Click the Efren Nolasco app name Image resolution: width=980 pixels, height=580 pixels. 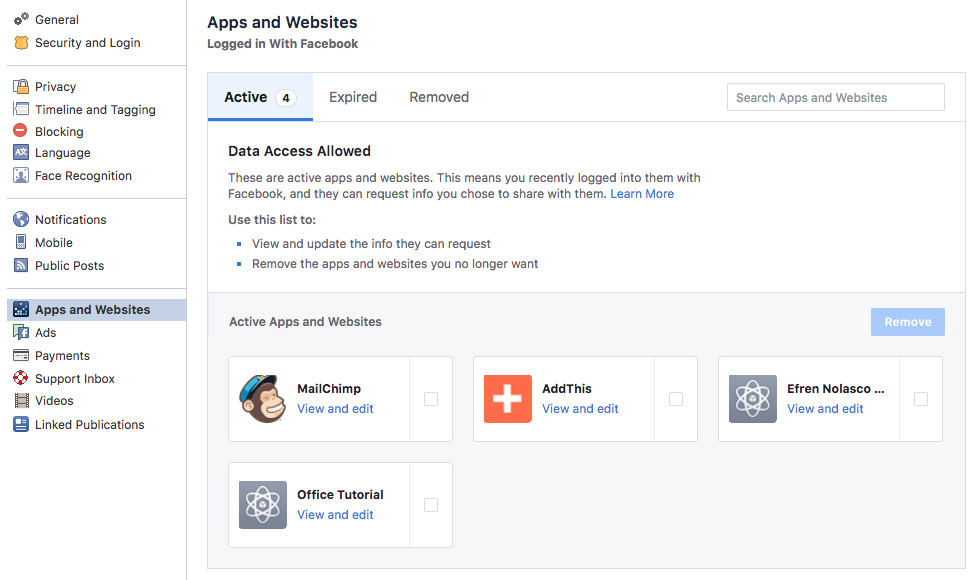[836, 389]
